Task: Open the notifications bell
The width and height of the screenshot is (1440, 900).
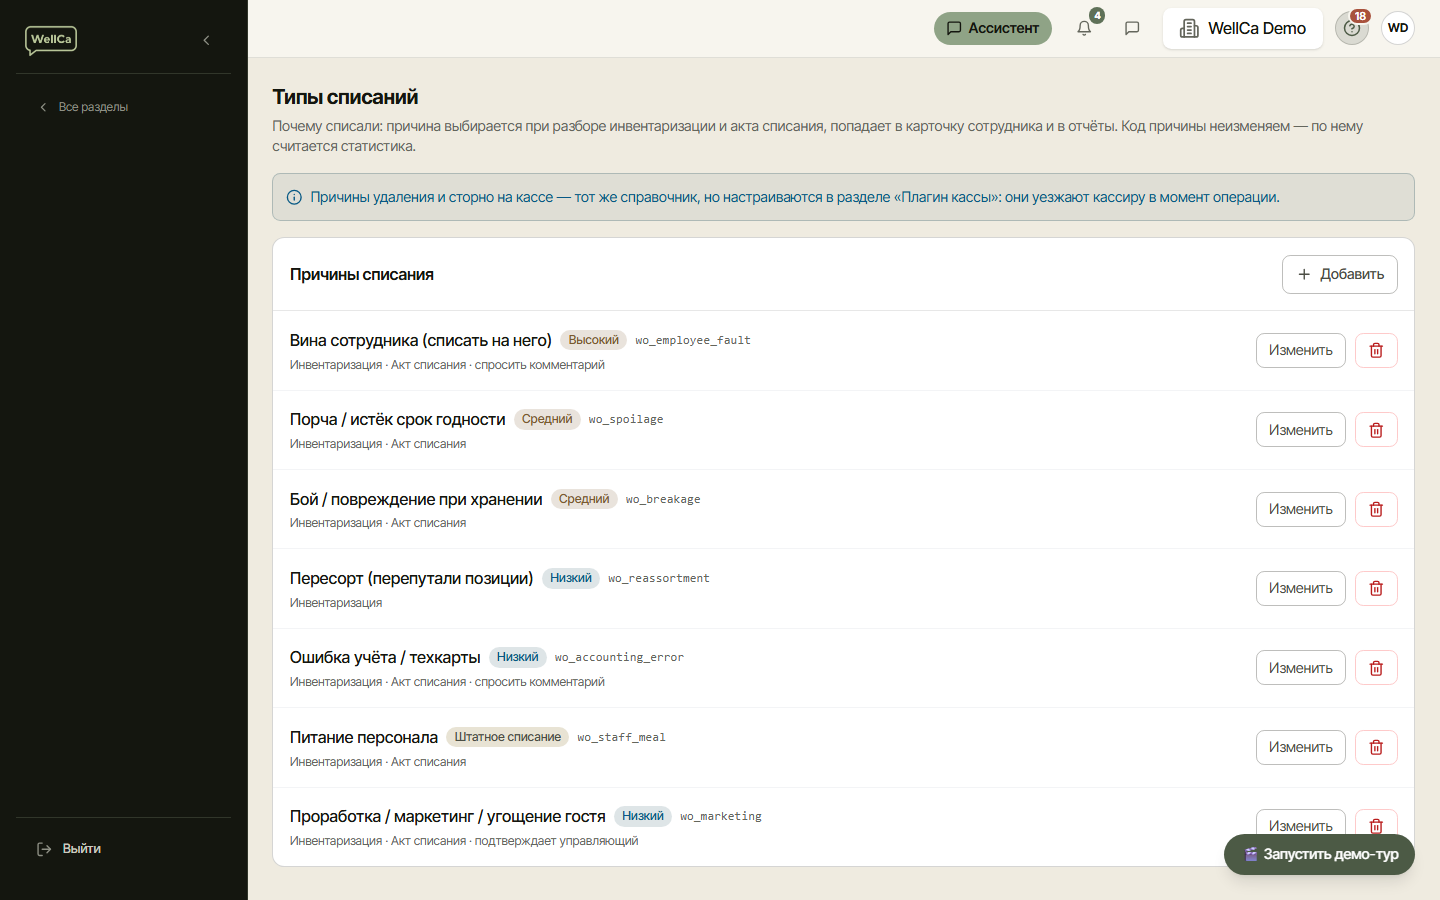Action: [x=1084, y=28]
